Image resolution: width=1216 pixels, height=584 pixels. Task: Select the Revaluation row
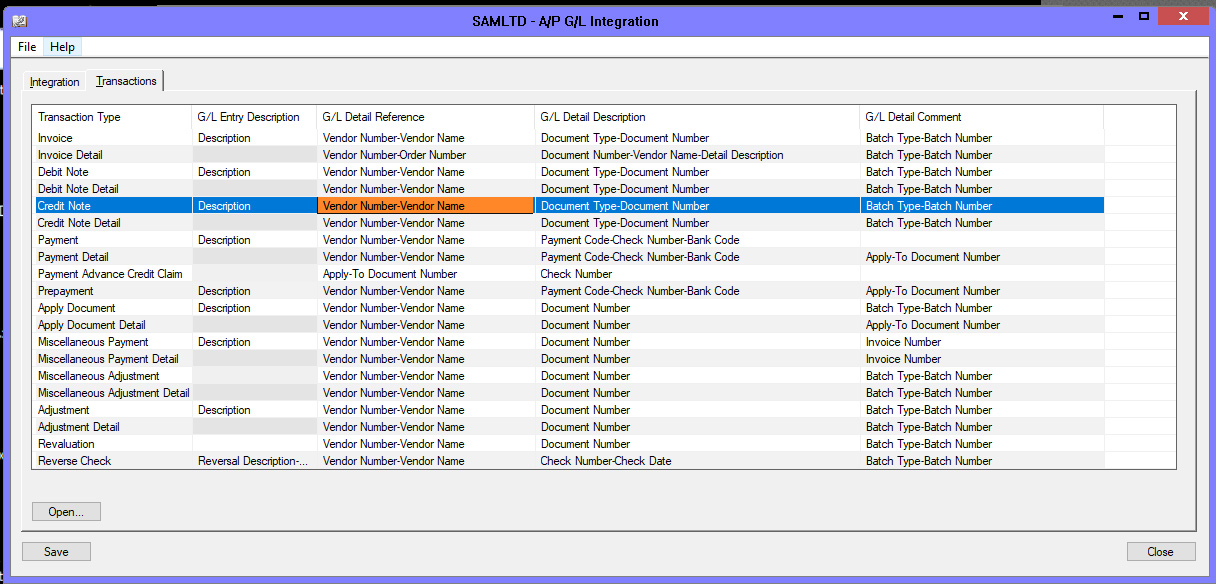[x=568, y=444]
